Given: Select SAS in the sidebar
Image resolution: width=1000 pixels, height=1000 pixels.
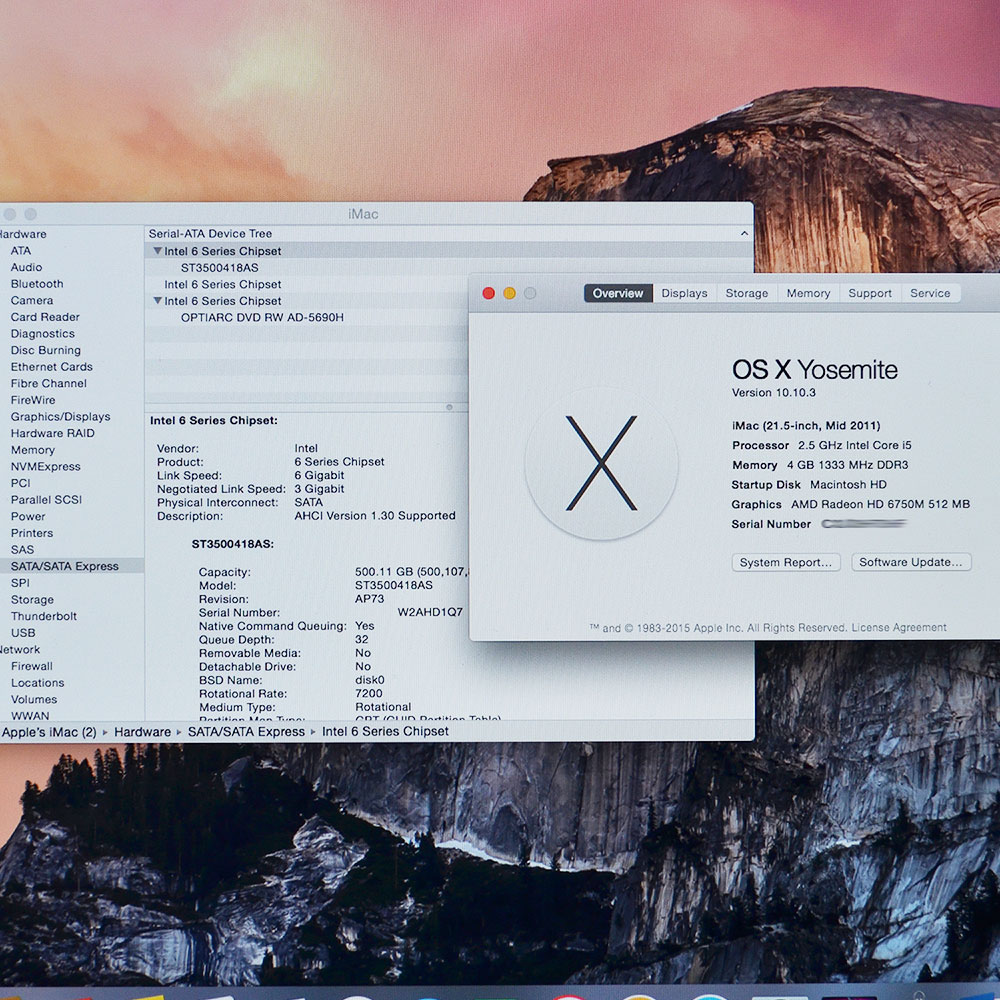Looking at the screenshot, I should pyautogui.click(x=22, y=549).
